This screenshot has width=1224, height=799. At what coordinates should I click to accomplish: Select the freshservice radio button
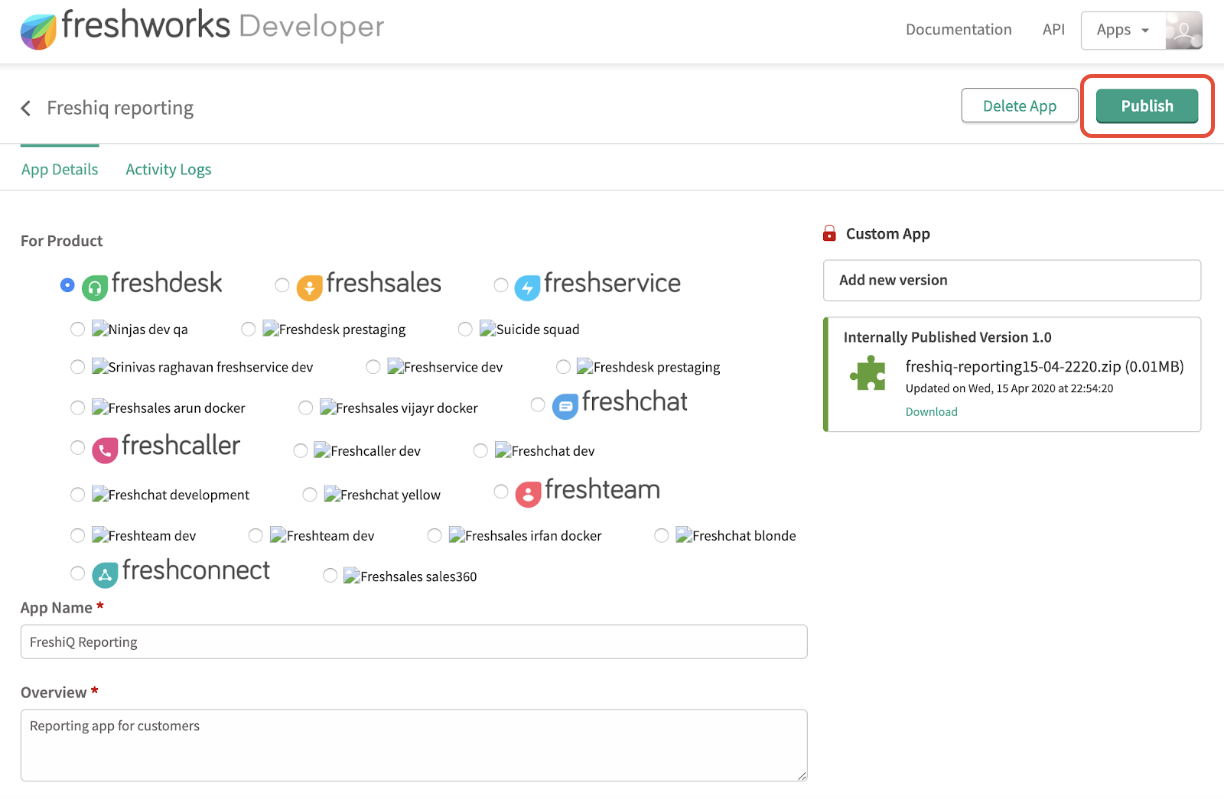tap(501, 285)
